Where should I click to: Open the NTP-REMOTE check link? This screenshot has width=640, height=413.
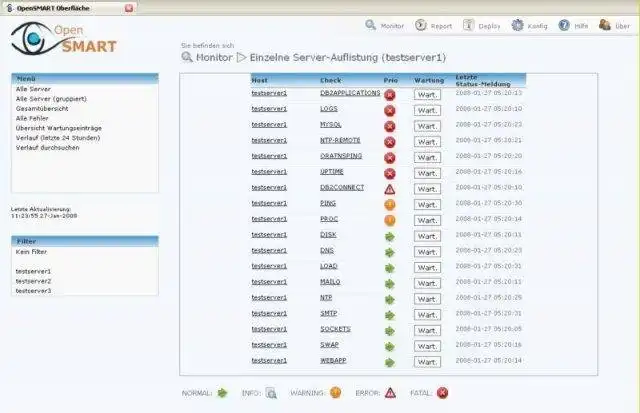340,140
